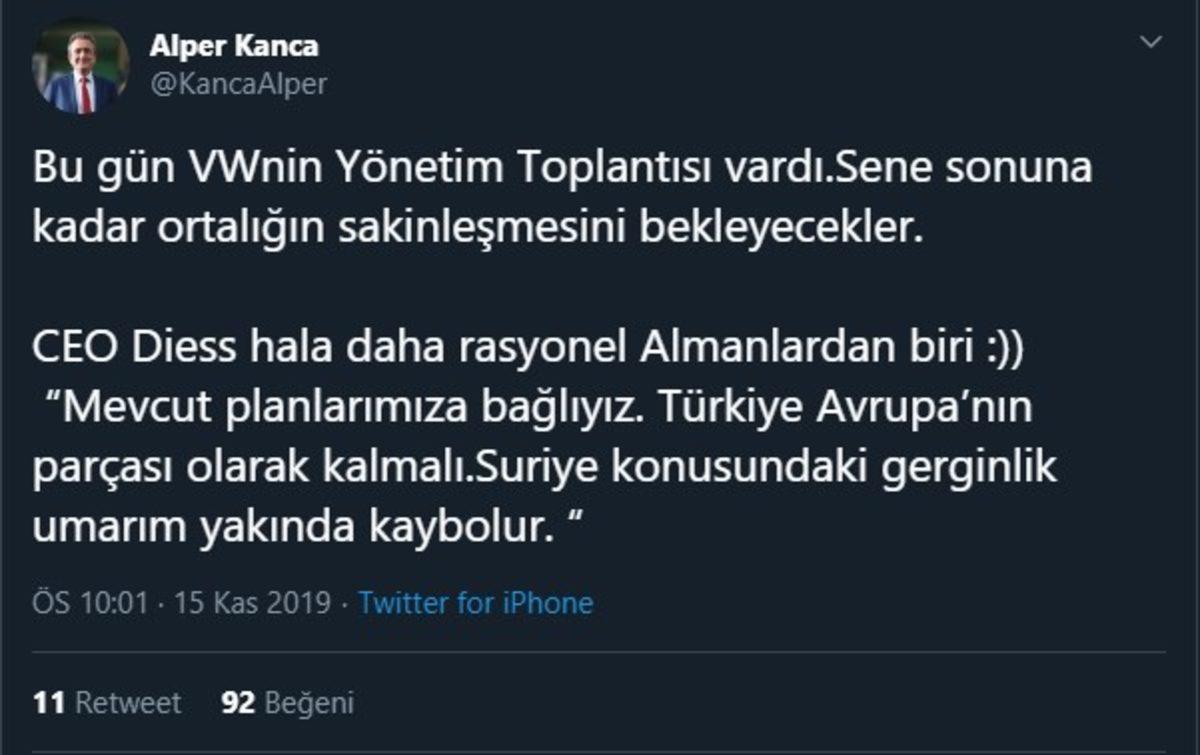Open Alper Kanca's profile via display name
The width and height of the screenshot is (1200, 755).
click(x=234, y=44)
